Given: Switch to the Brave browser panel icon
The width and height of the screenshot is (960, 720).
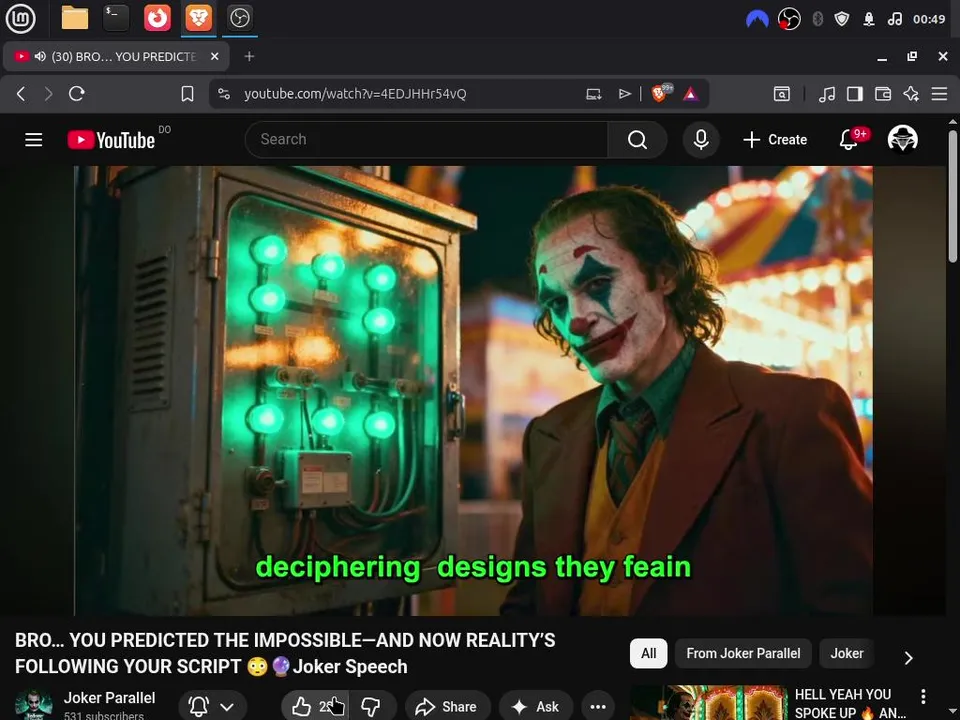Looking at the screenshot, I should pos(198,18).
